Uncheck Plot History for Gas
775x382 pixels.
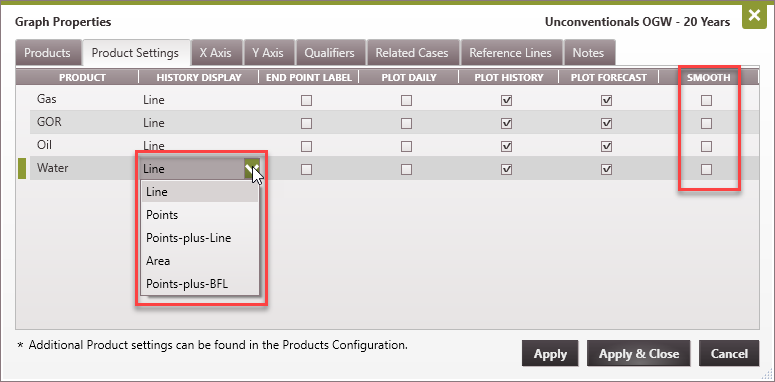pos(506,101)
